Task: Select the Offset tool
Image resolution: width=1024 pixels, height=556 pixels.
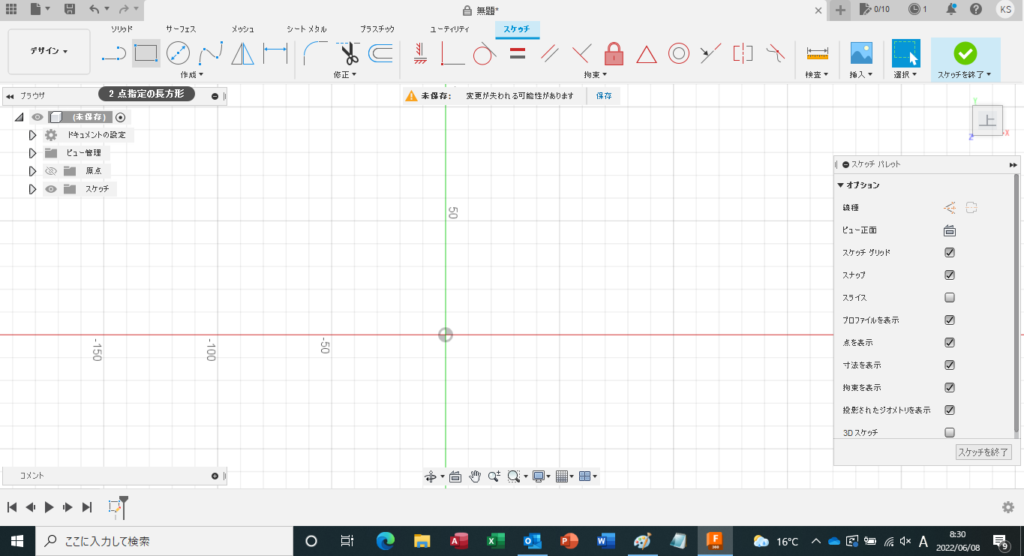Action: [x=380, y=54]
